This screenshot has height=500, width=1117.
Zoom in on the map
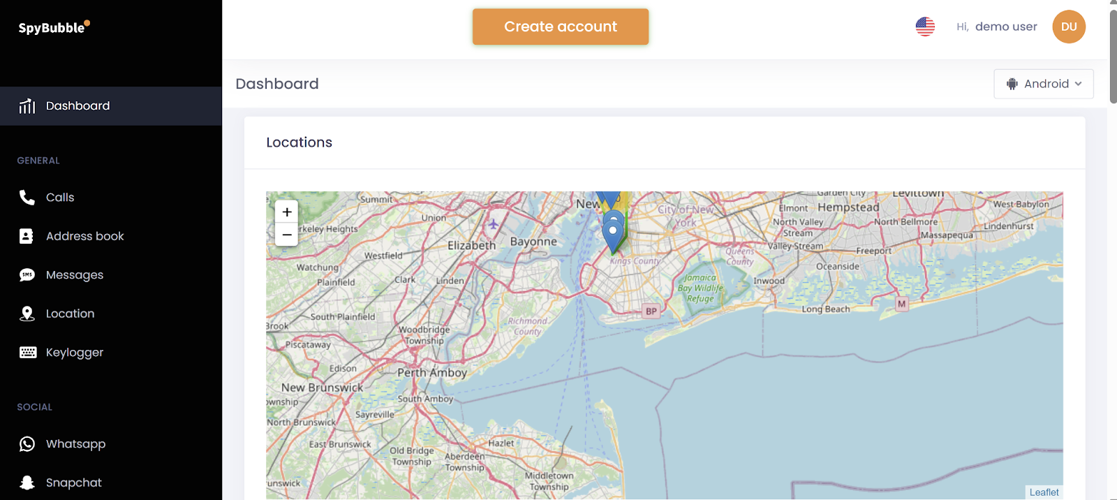pos(287,212)
